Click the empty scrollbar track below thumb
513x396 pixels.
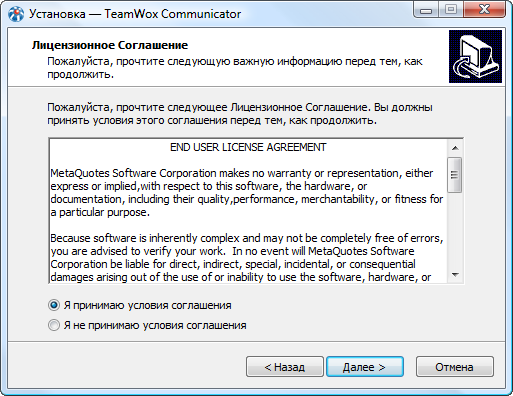tap(455, 230)
